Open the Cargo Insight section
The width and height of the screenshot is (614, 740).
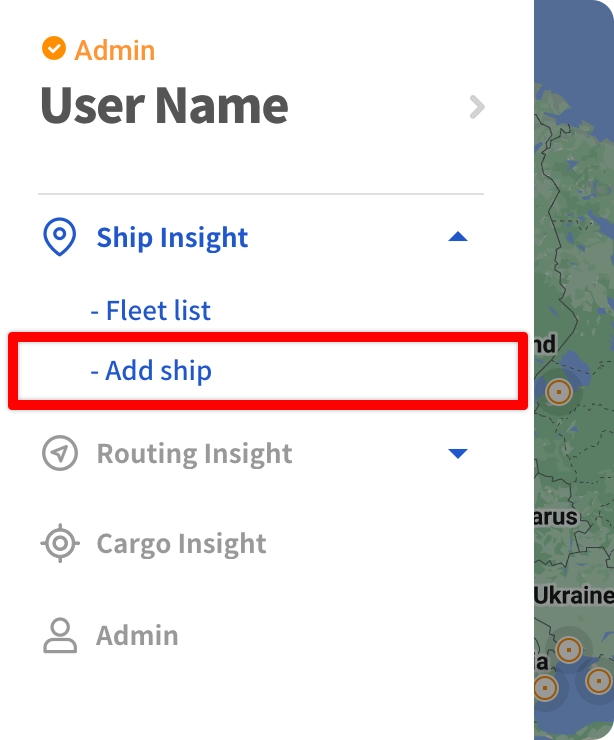181,544
